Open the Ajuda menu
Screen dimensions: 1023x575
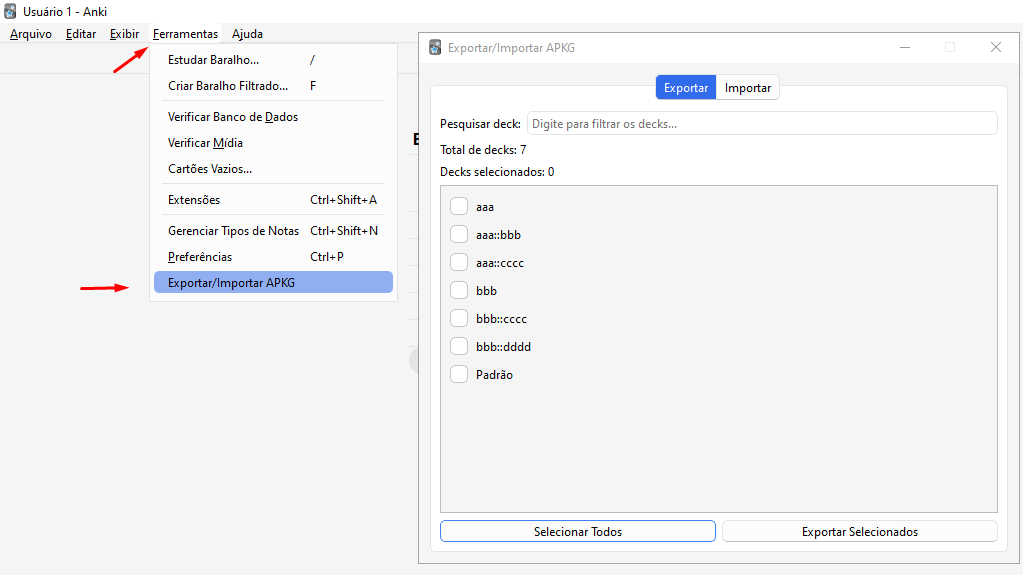[x=247, y=34]
